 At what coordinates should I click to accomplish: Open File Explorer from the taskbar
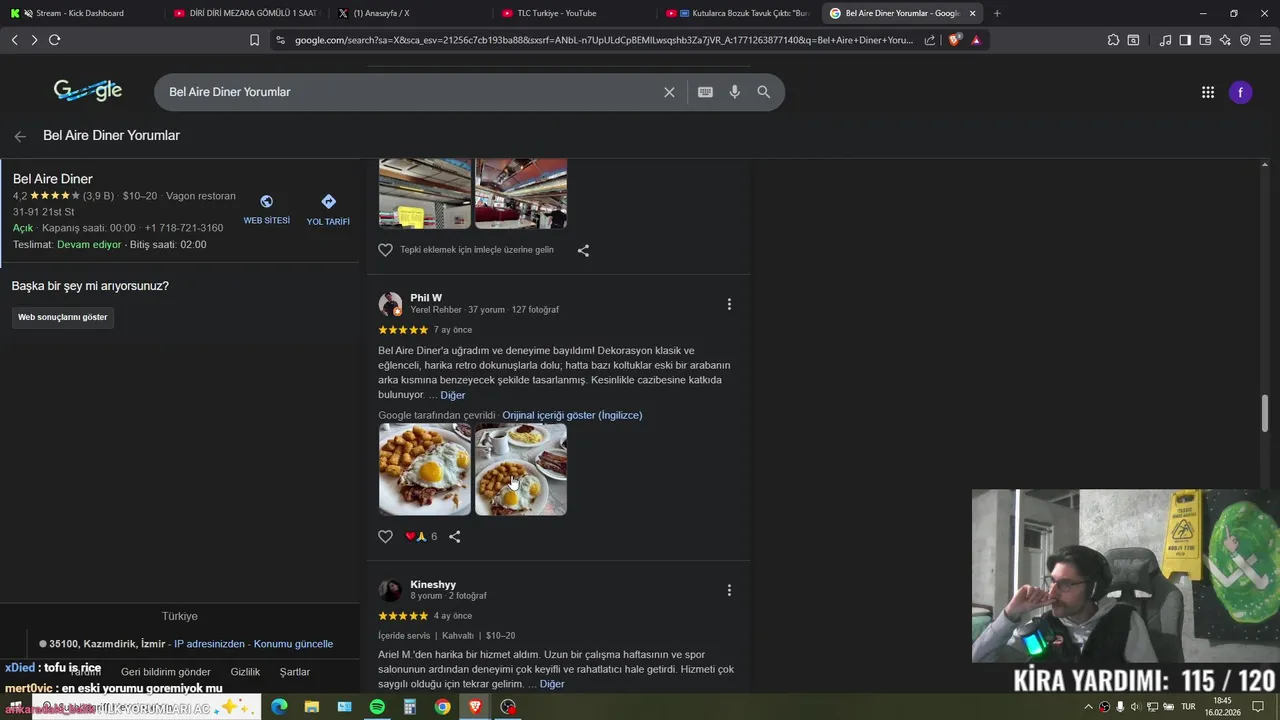click(x=311, y=707)
